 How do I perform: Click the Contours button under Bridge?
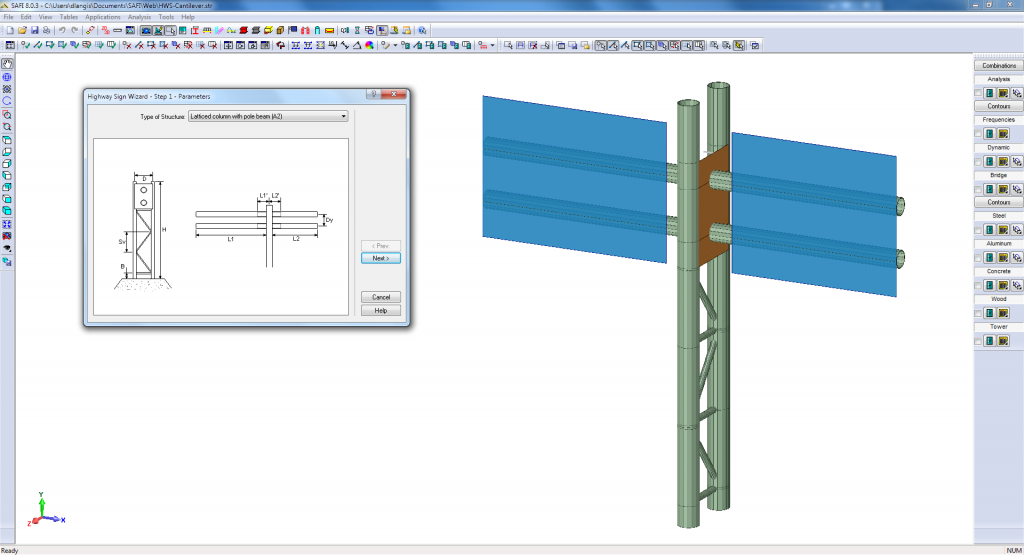coord(999,202)
